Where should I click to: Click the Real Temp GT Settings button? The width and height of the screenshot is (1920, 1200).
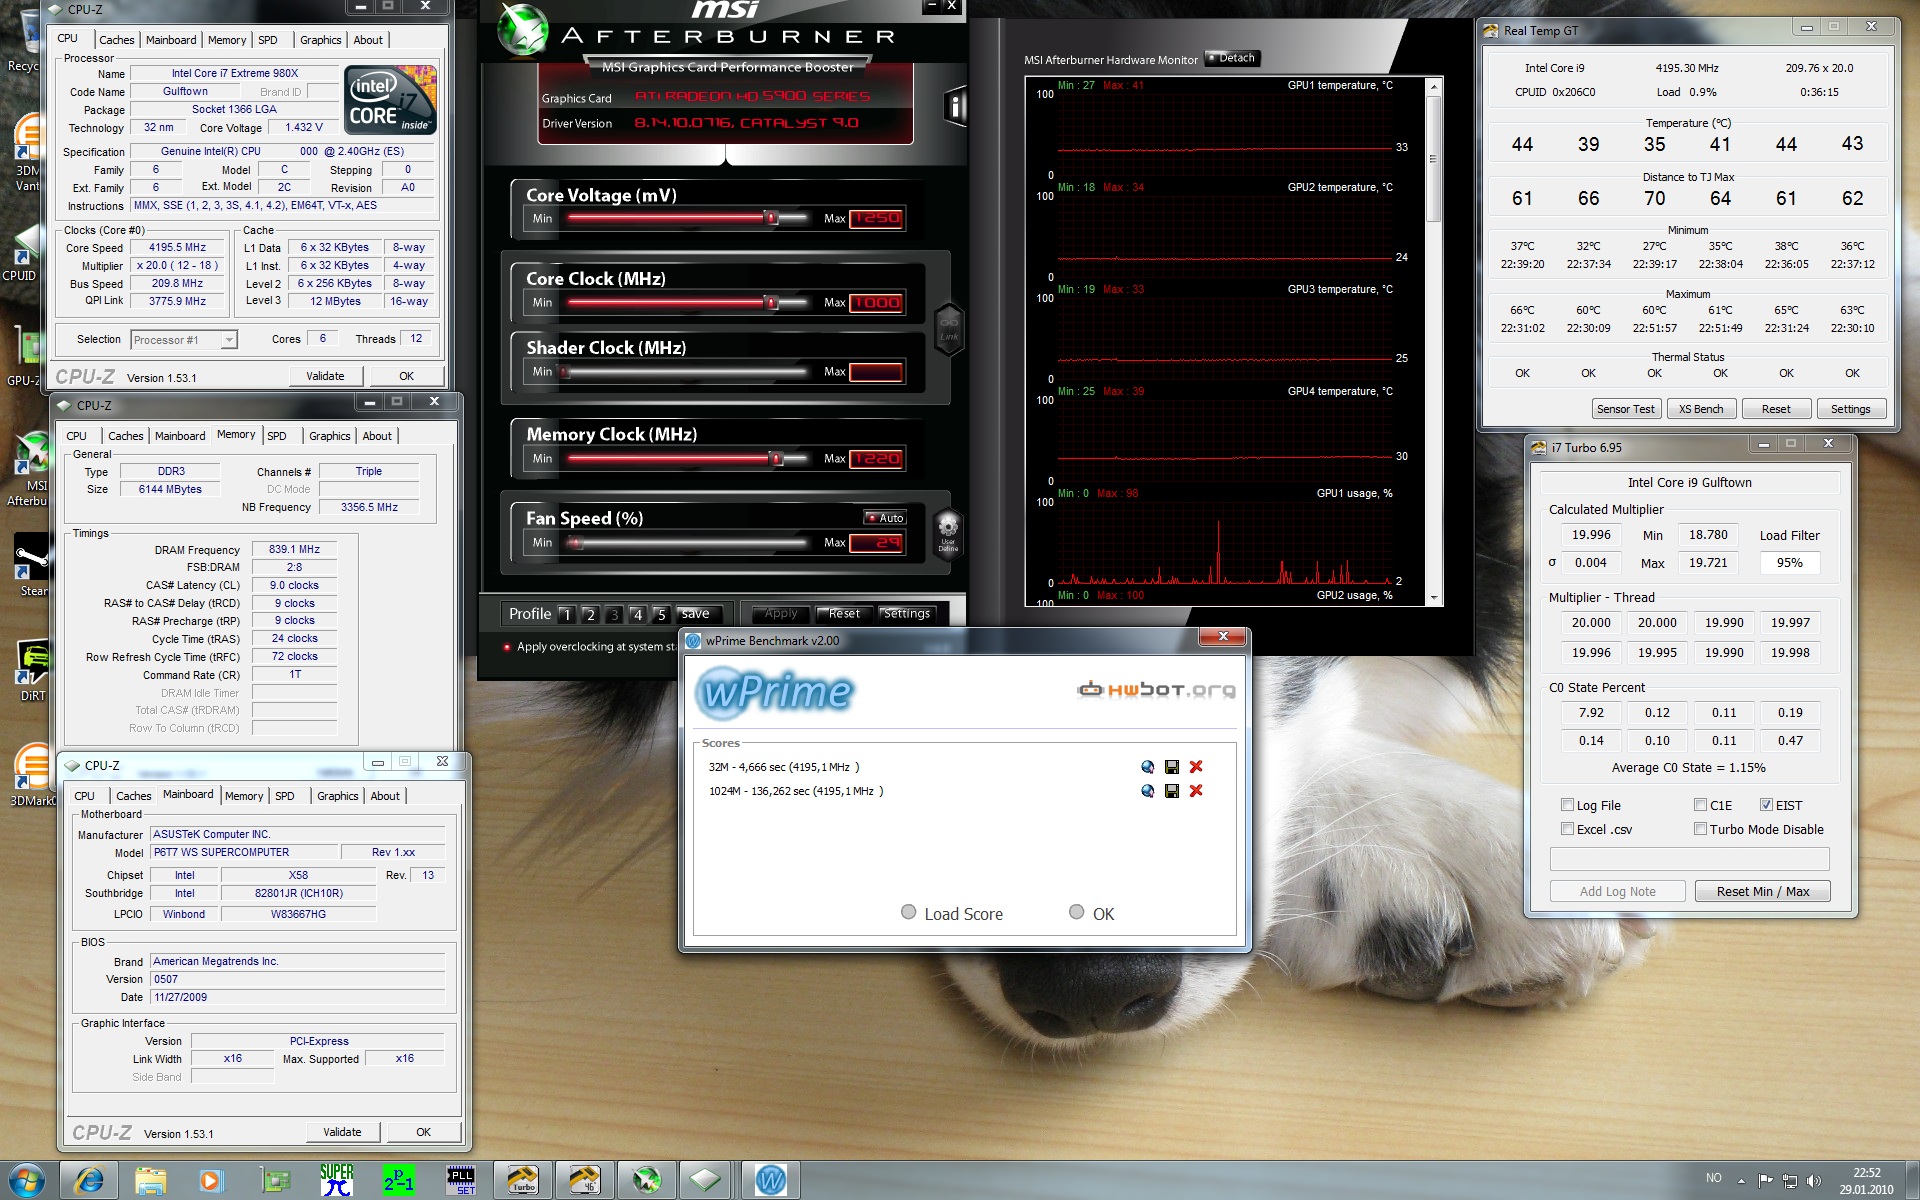(x=1850, y=409)
